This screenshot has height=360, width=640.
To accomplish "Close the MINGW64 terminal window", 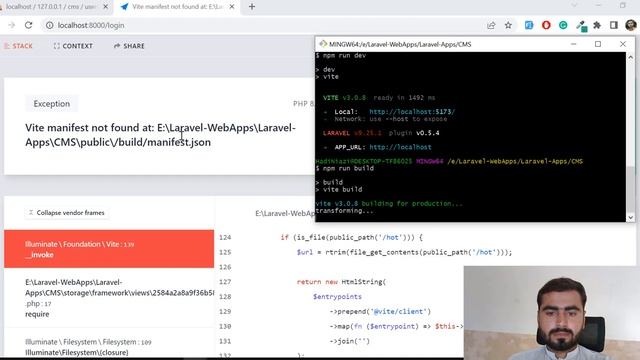I will (x=623, y=44).
